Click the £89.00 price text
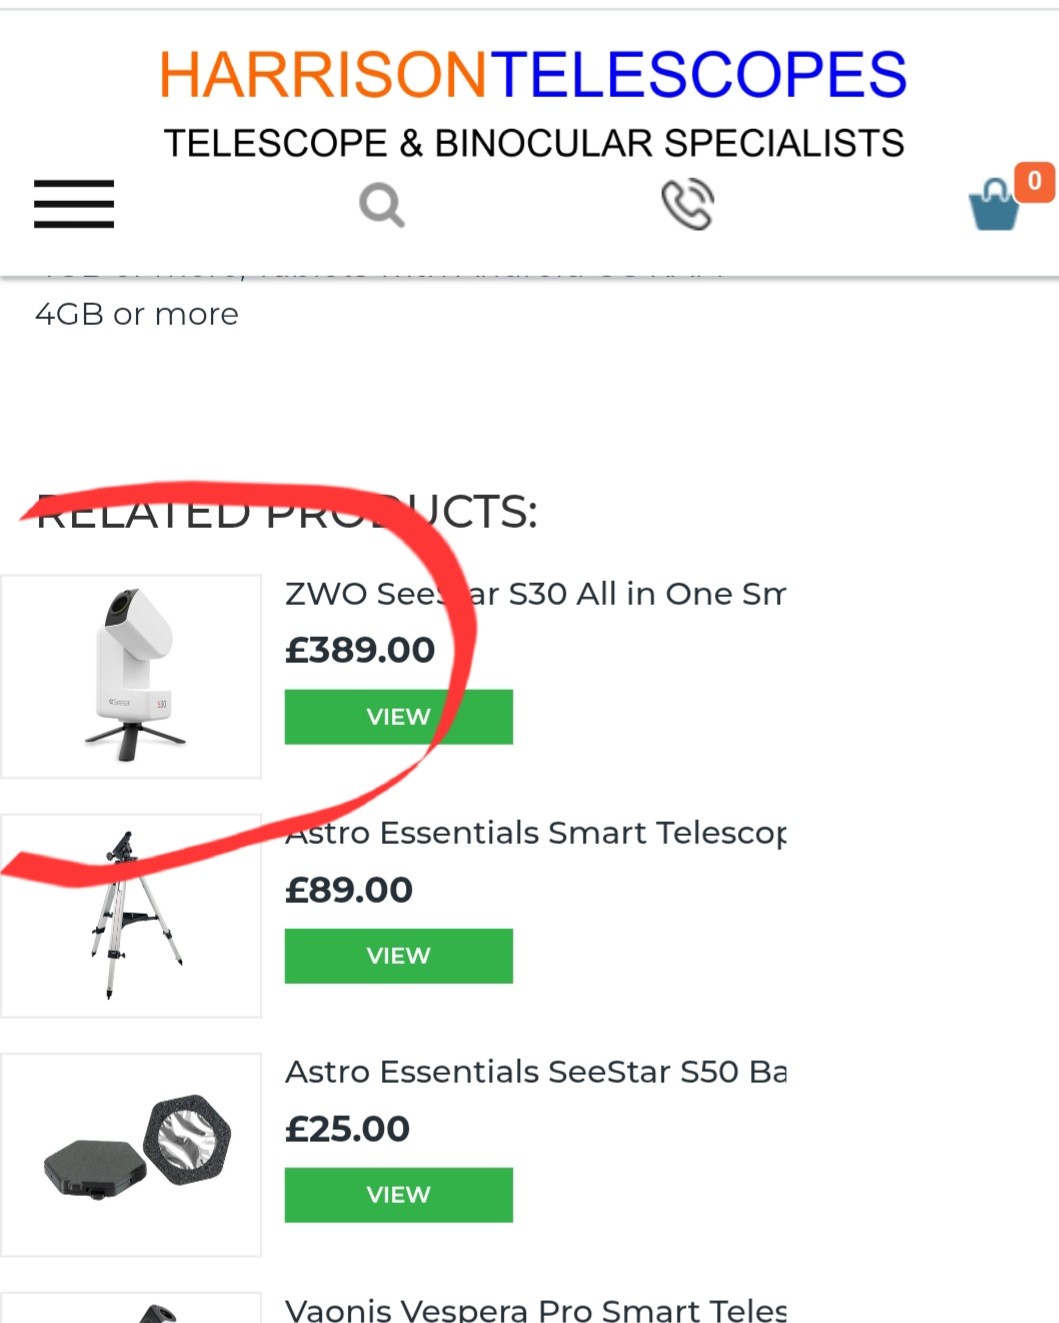Image resolution: width=1059 pixels, height=1323 pixels. 349,890
